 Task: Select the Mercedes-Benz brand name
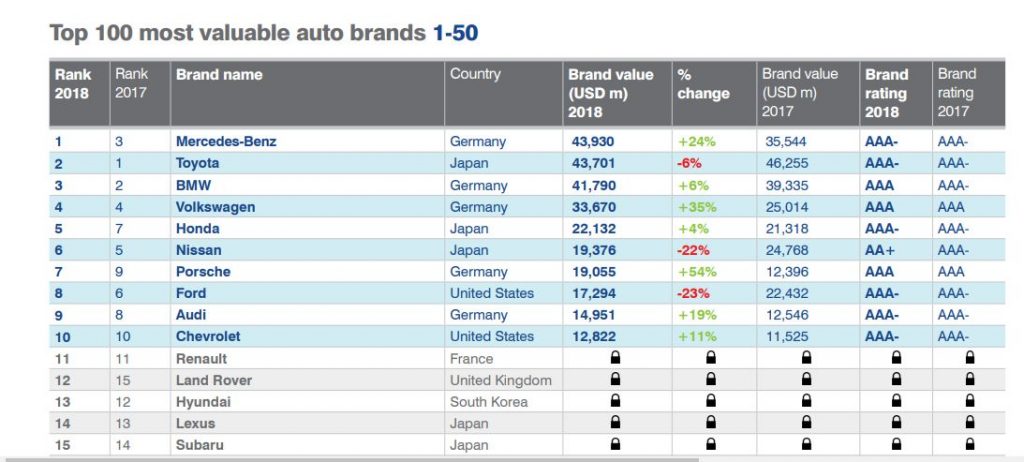(x=226, y=141)
